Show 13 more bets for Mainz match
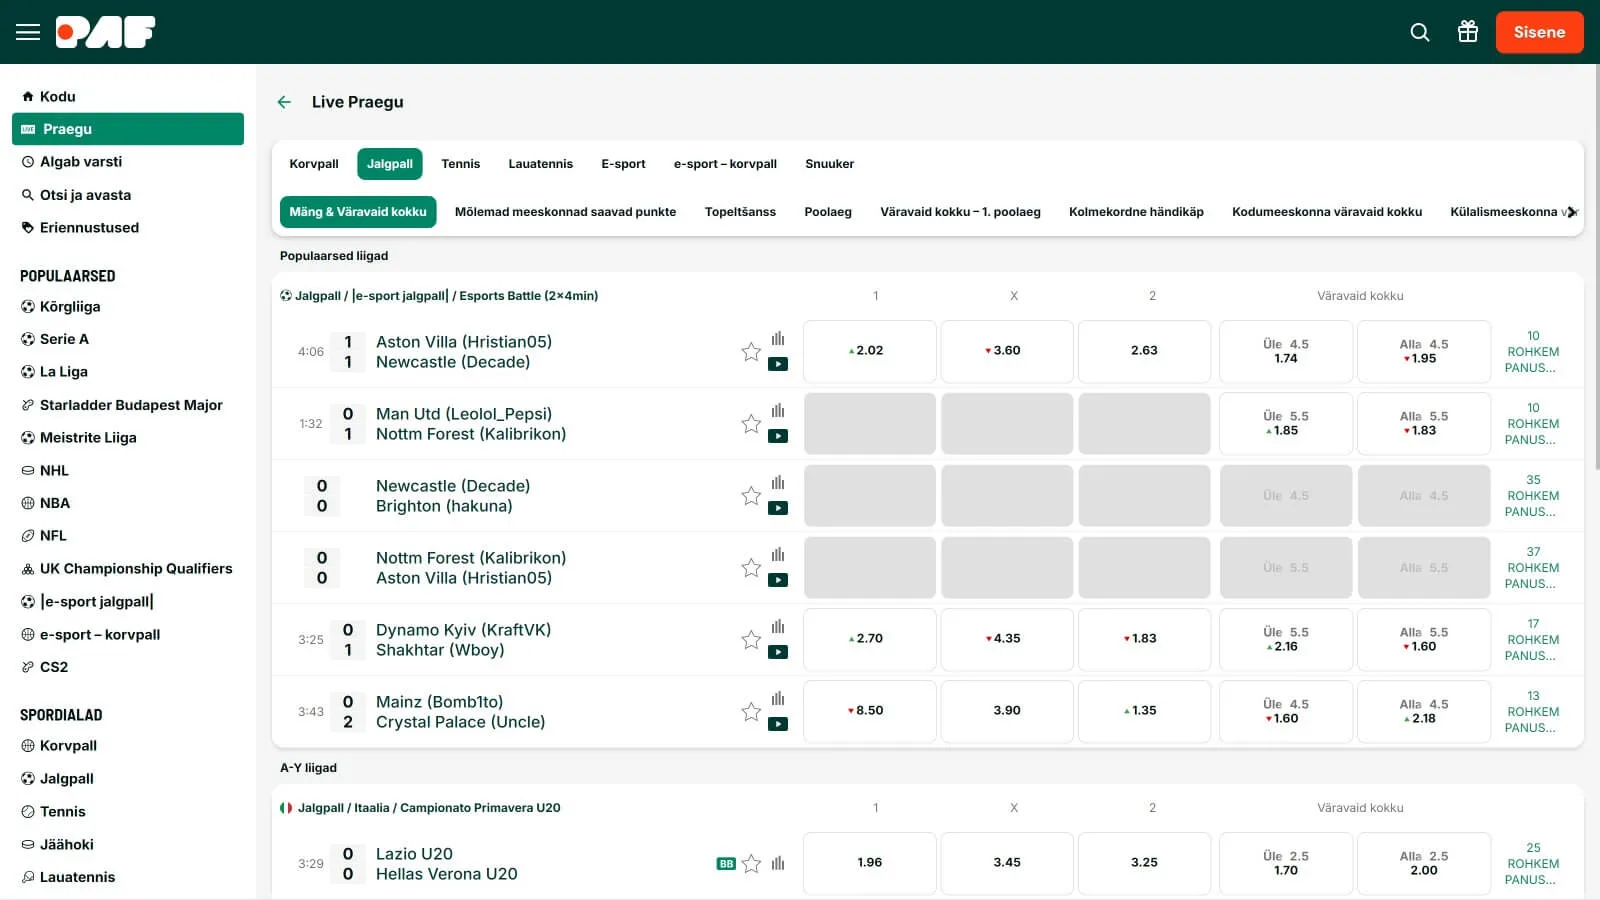1600x900 pixels. [x=1532, y=712]
